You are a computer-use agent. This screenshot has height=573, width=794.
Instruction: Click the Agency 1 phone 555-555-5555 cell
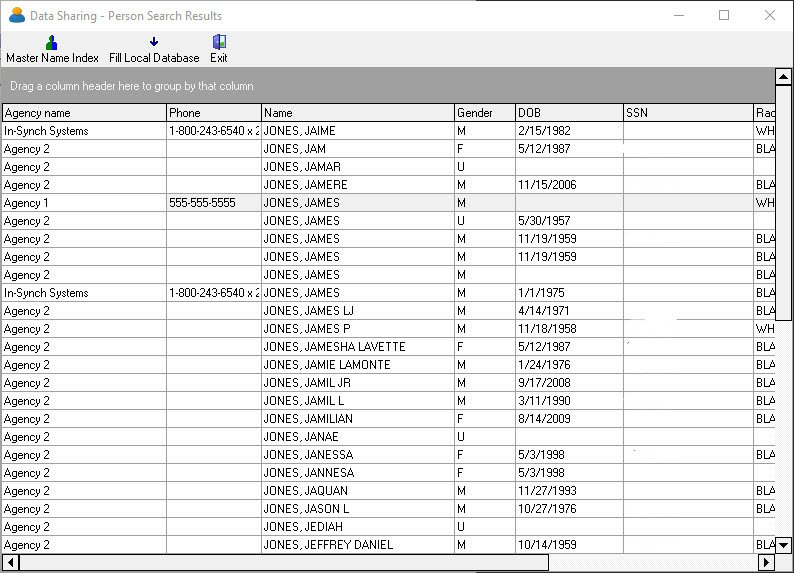coord(213,203)
